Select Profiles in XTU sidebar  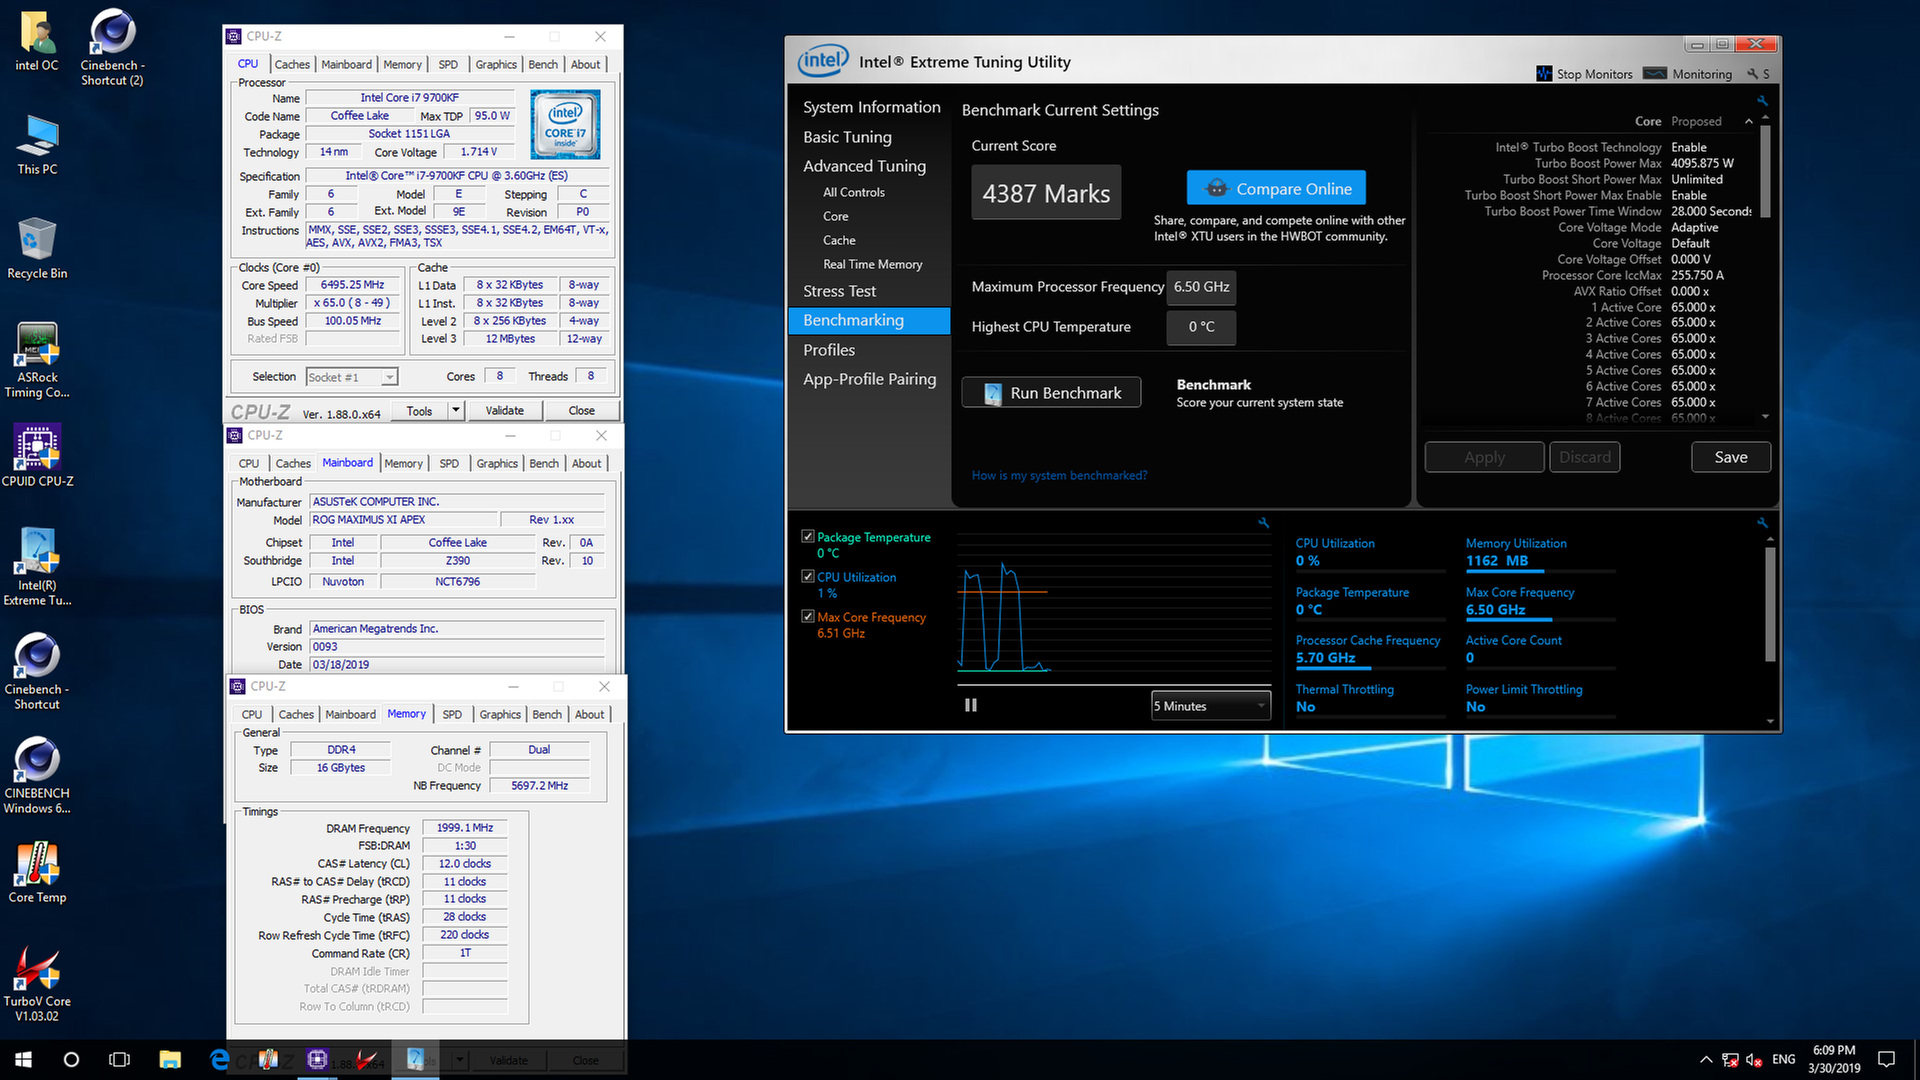(x=829, y=350)
